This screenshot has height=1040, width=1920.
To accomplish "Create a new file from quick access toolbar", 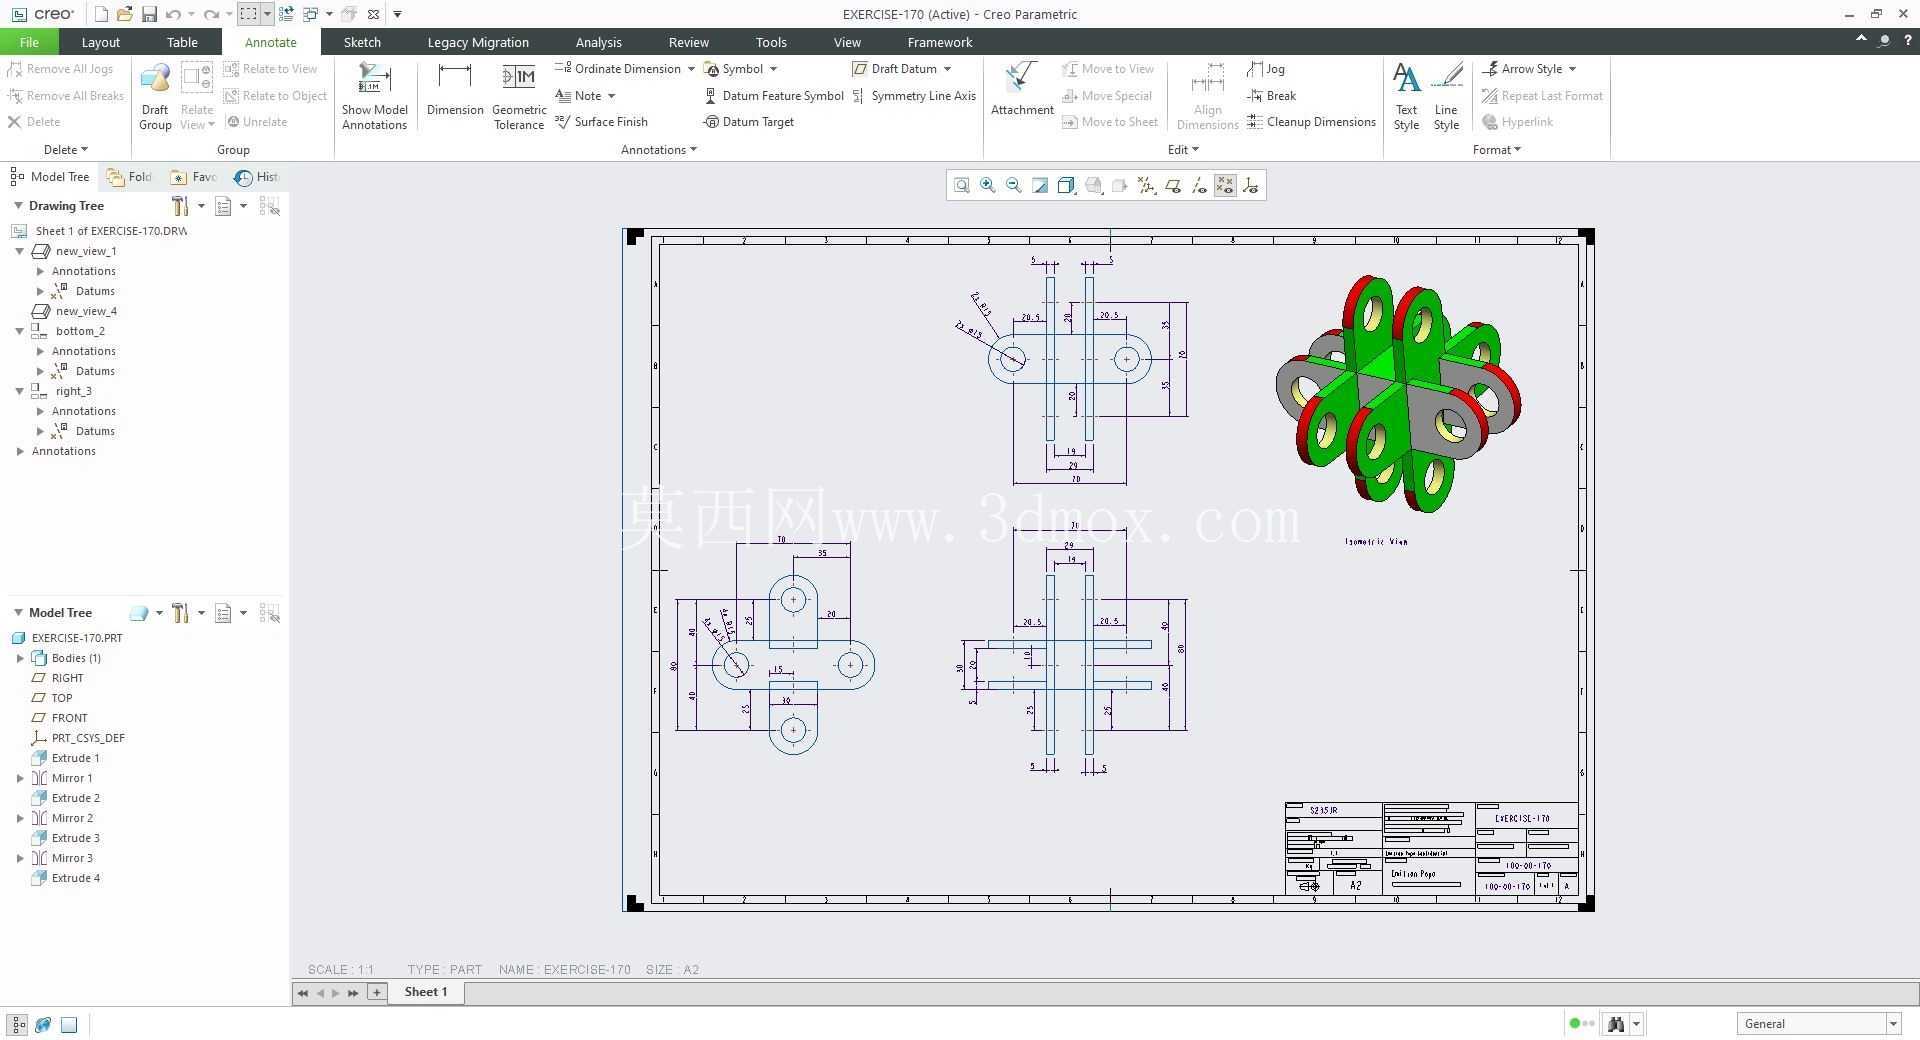I will [101, 14].
